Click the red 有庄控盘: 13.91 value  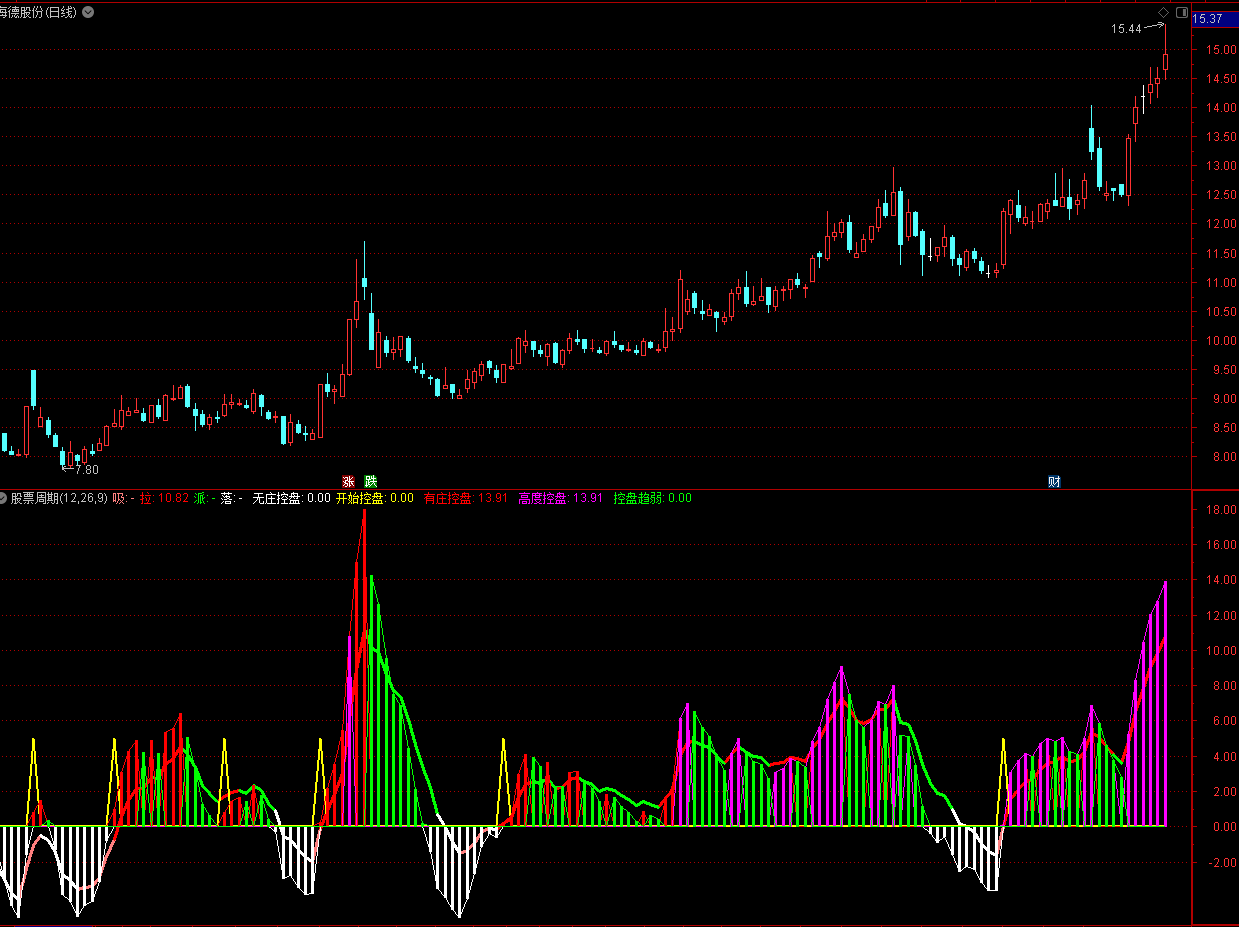465,498
